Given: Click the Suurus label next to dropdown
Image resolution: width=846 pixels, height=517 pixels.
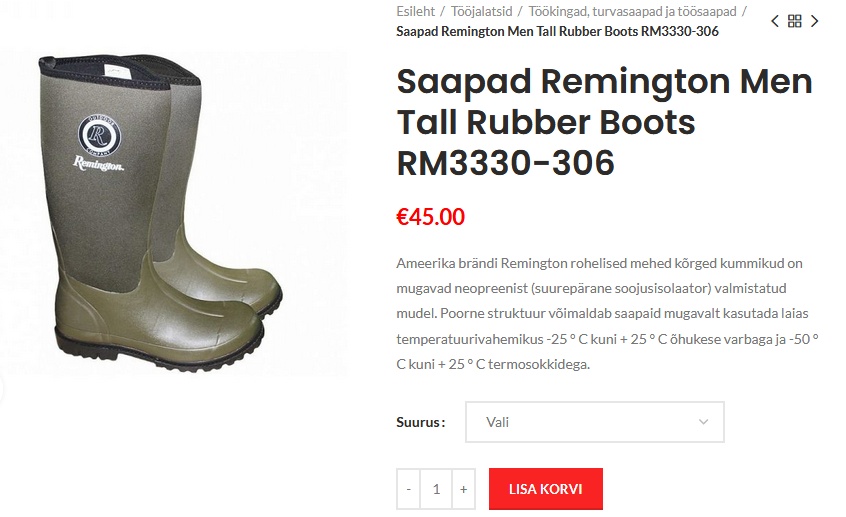Looking at the screenshot, I should pos(421,422).
